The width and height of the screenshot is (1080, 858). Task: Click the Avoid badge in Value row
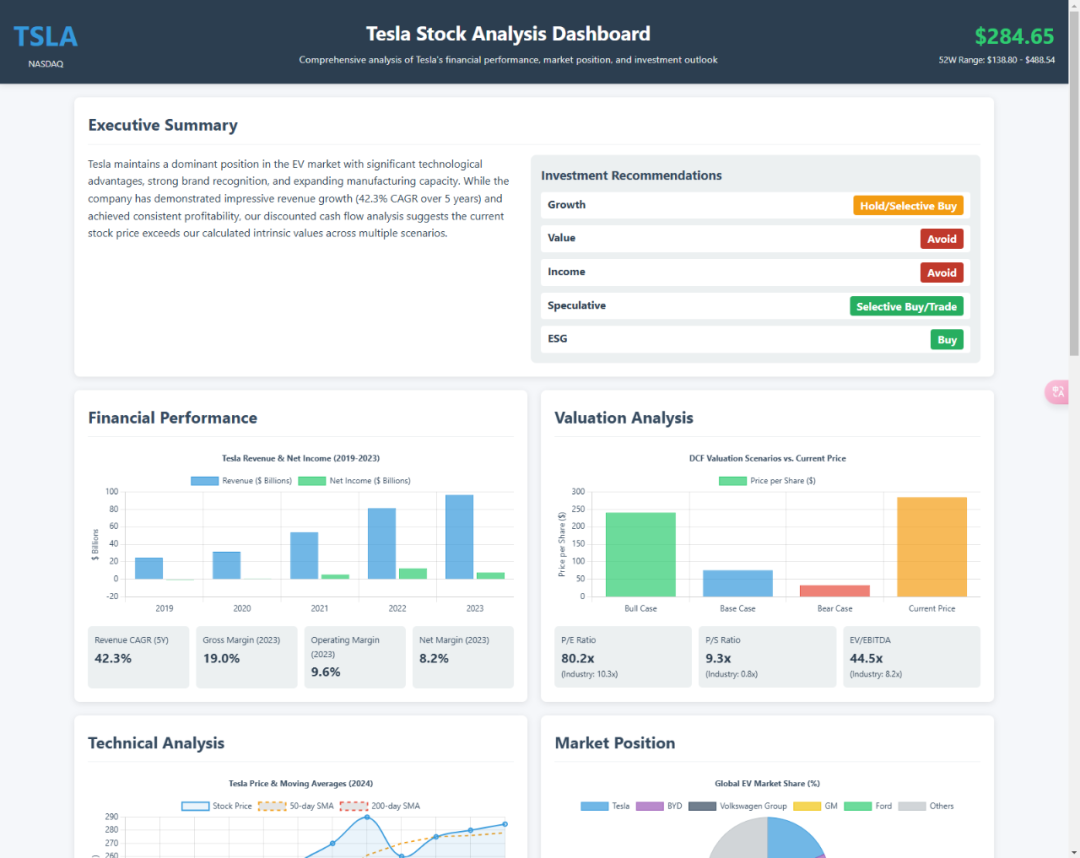[941, 239]
